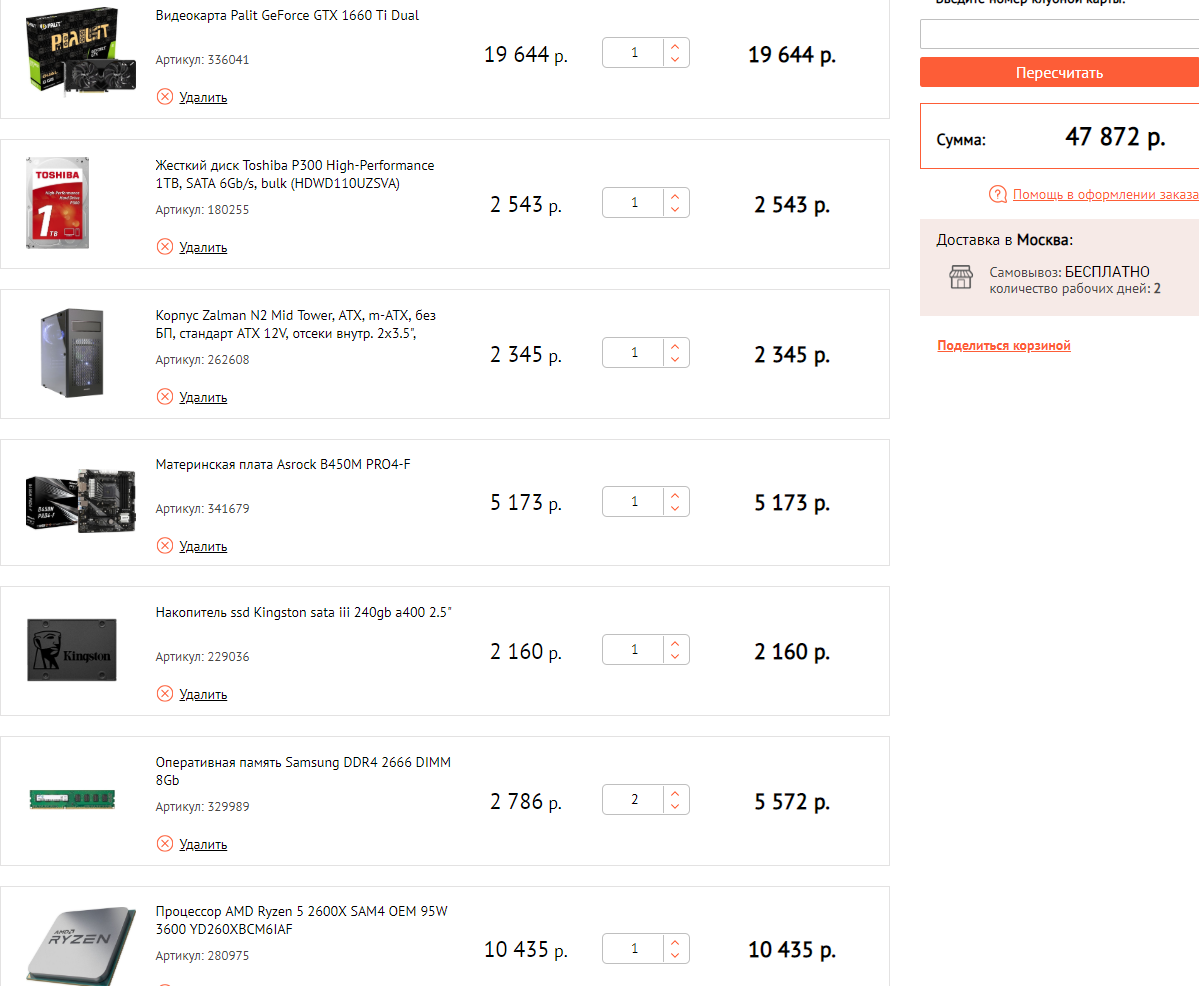
Task: Click the pickup store icon in the delivery box
Action: pos(960,278)
